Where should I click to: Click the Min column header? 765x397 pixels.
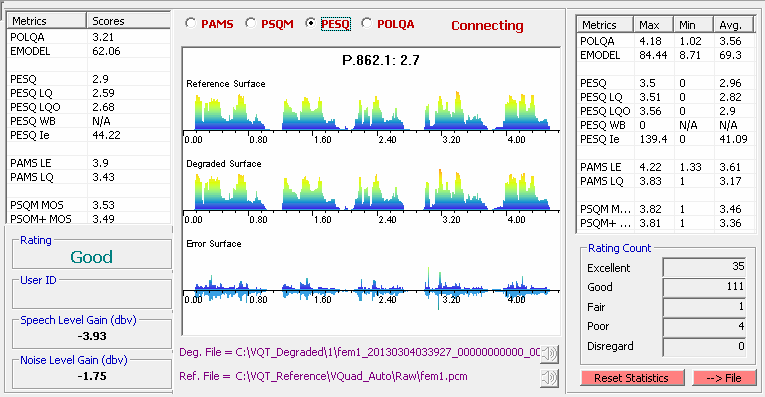[x=693, y=25]
